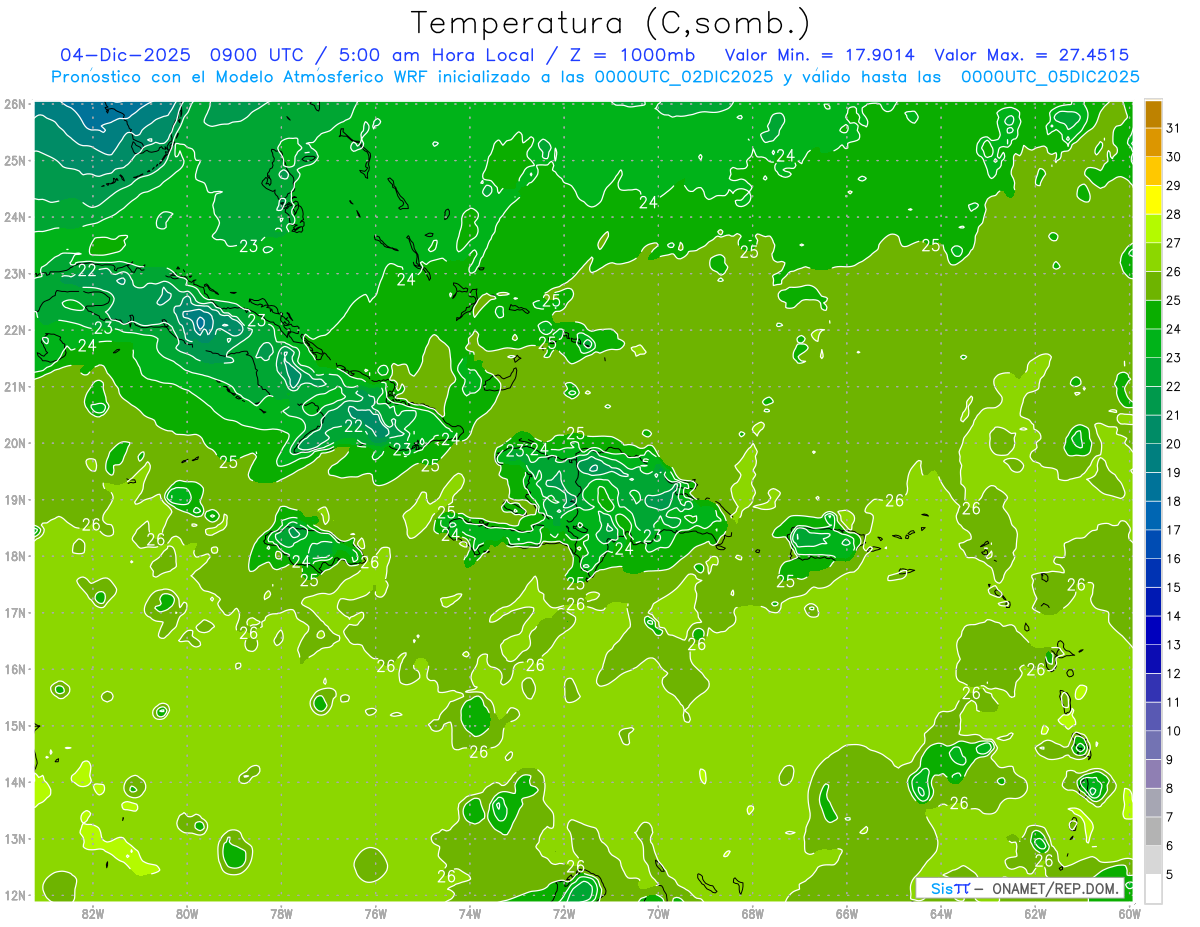Click the 24N latitude axis label
The image size is (1200, 927).
15,217
